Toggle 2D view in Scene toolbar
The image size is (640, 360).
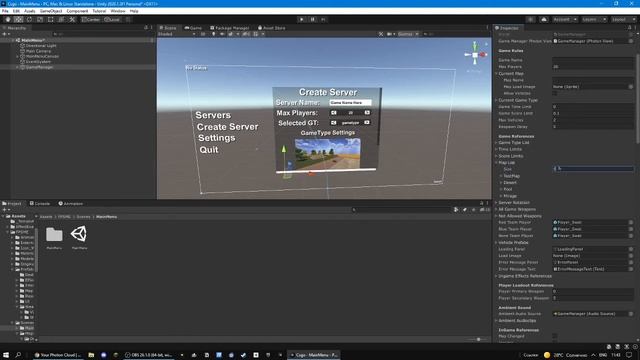pos(203,34)
